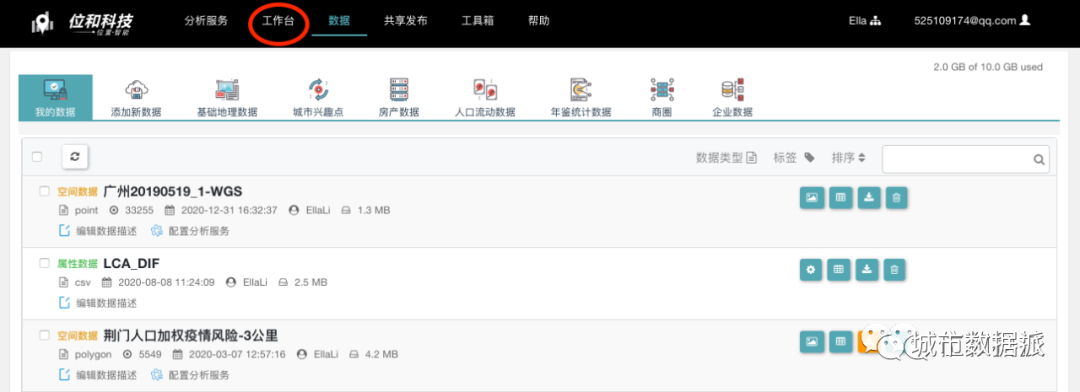
Task: Open the 数据类型 filter
Action: (727, 158)
